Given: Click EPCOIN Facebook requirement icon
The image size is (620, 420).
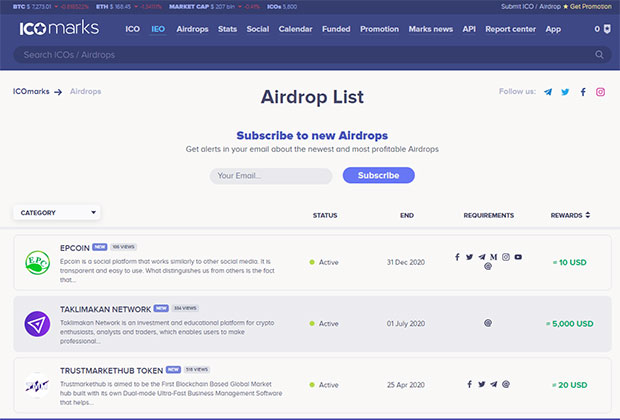Looking at the screenshot, I should (457, 257).
